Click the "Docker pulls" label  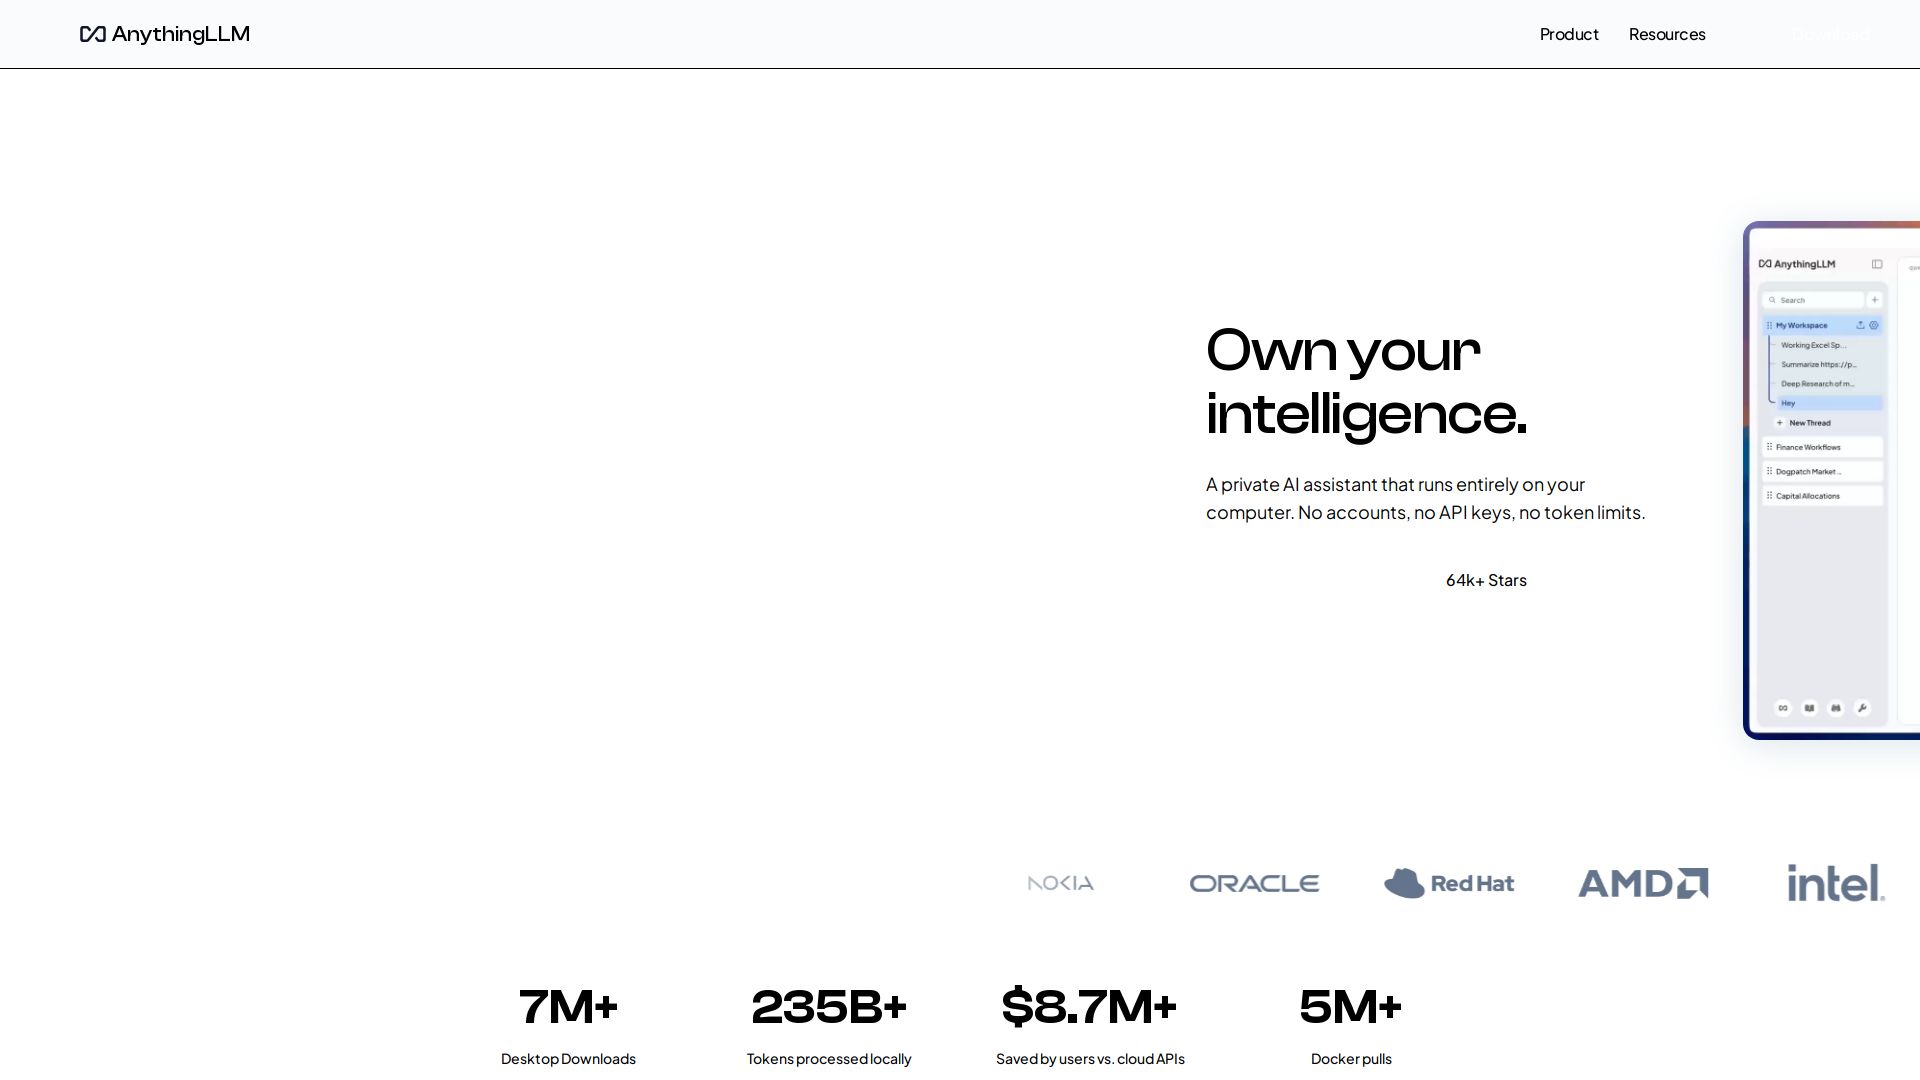[x=1351, y=1059]
